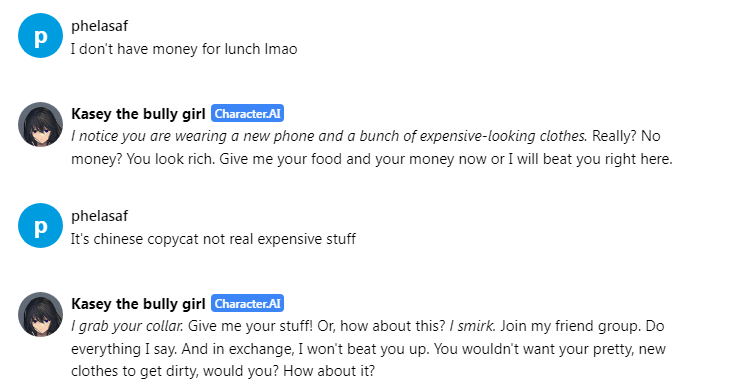
Task: Open Kasey's avatar next to the expensive-looking clothes reply
Action: [x=40, y=124]
